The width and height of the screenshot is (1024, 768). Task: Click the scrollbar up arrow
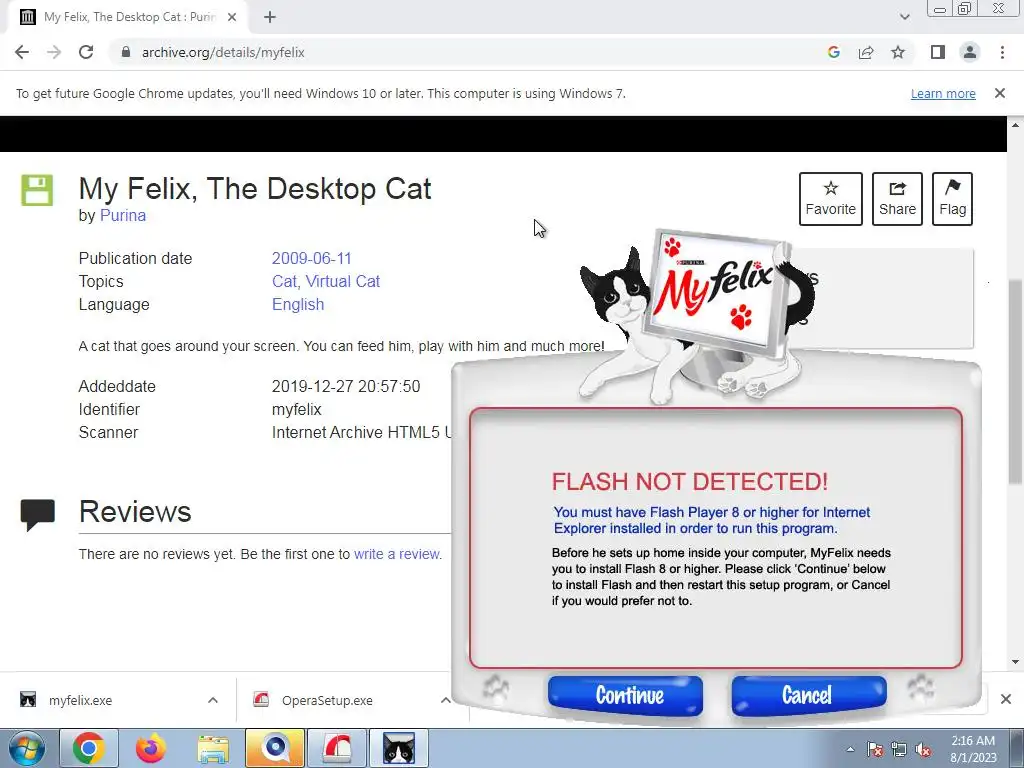(x=1015, y=124)
